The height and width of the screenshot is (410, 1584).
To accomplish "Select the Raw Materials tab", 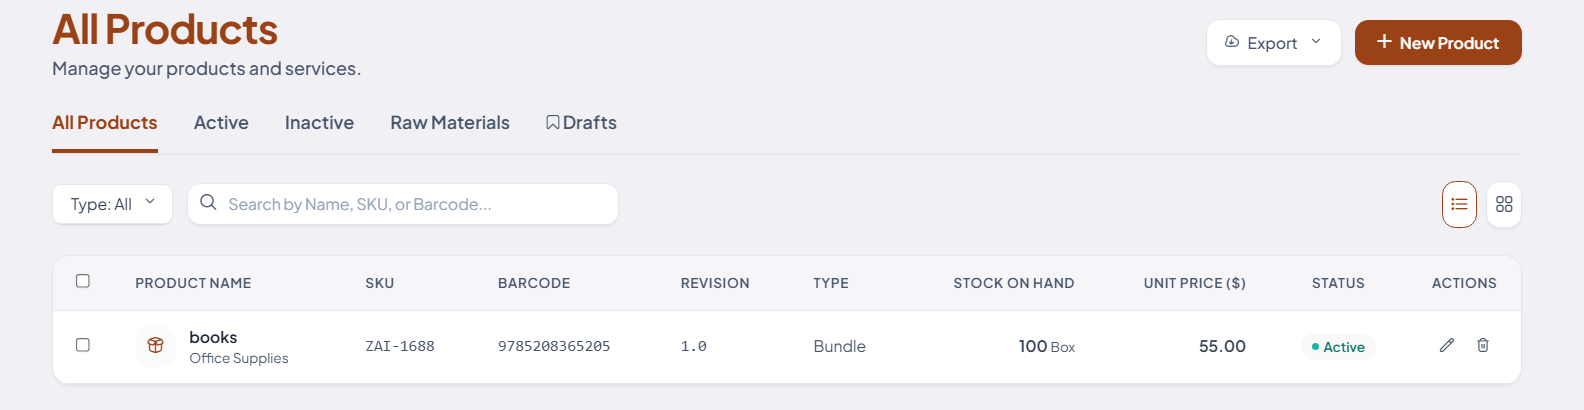I will (x=450, y=123).
